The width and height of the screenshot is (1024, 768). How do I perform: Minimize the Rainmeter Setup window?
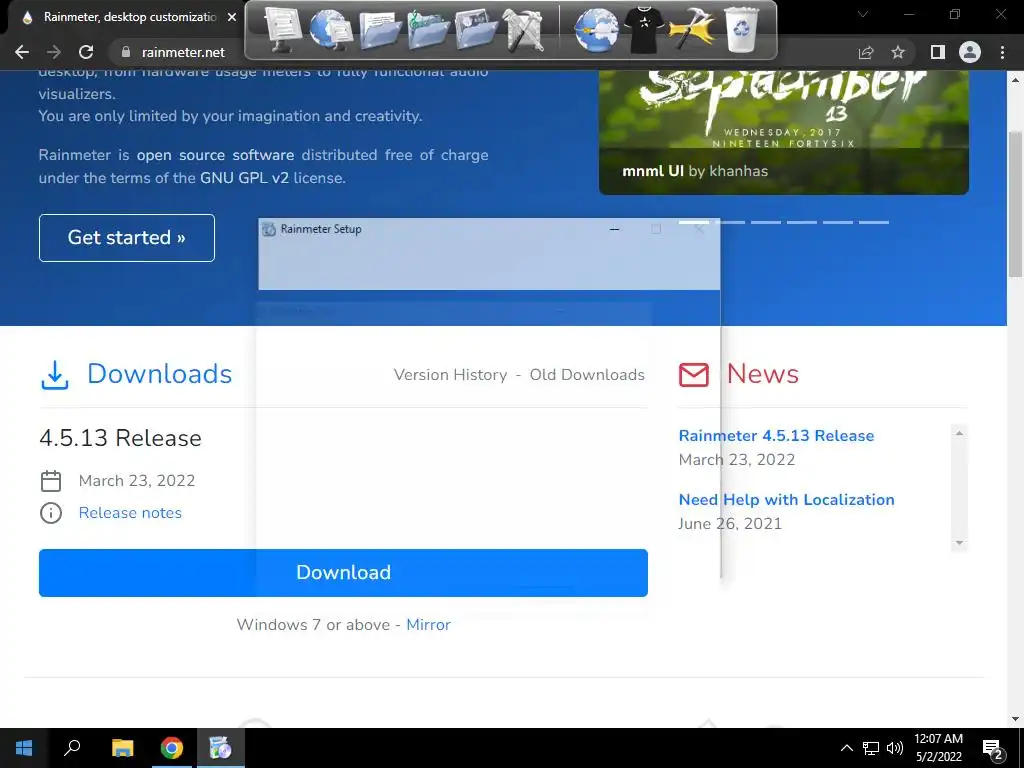(614, 229)
